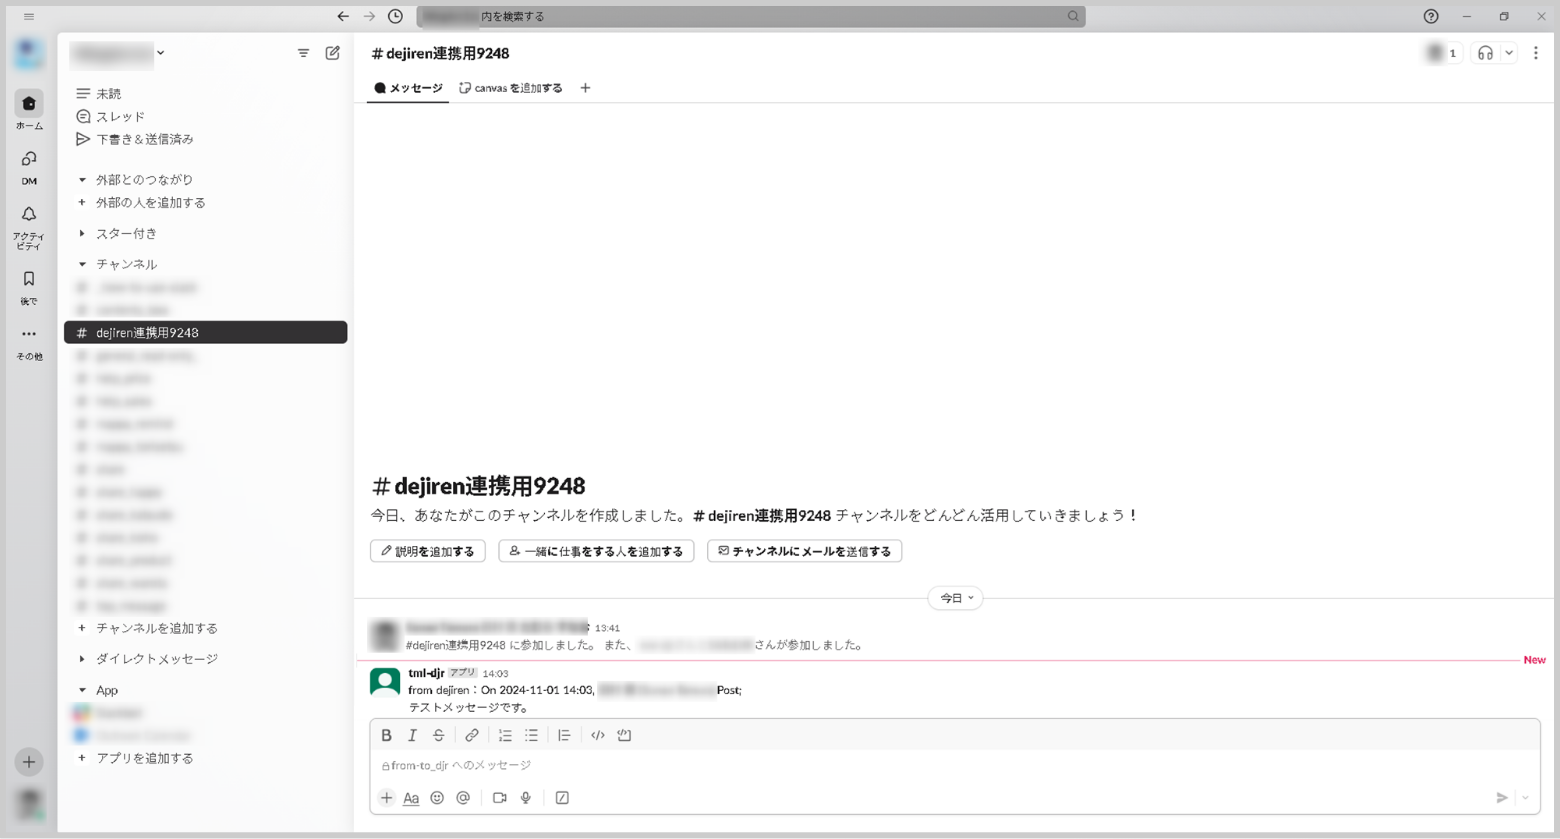Open the huddle options chevron
The width and height of the screenshot is (1560, 839).
point(1509,53)
